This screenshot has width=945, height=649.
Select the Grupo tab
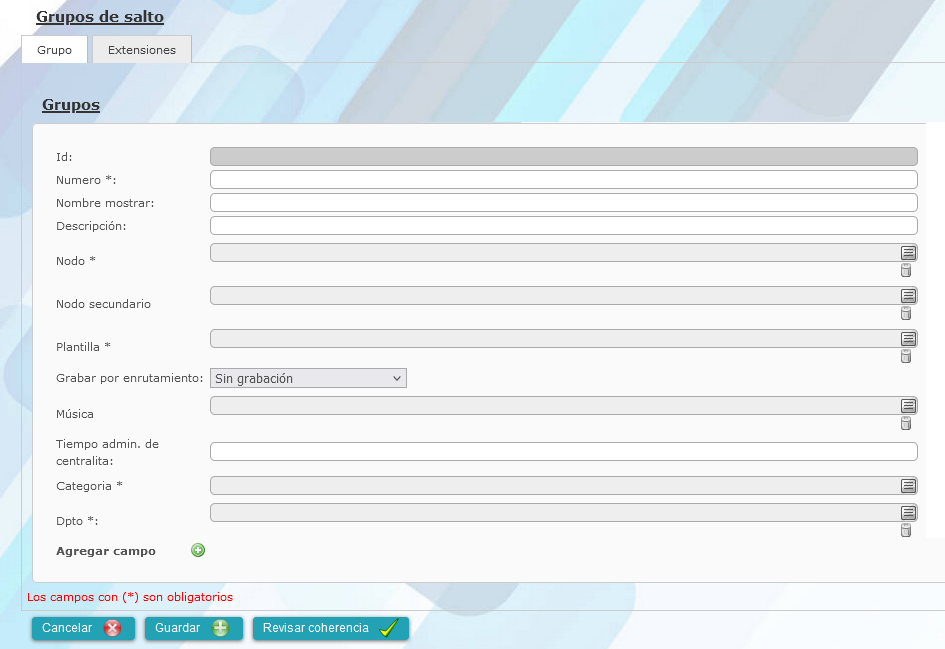coord(54,49)
